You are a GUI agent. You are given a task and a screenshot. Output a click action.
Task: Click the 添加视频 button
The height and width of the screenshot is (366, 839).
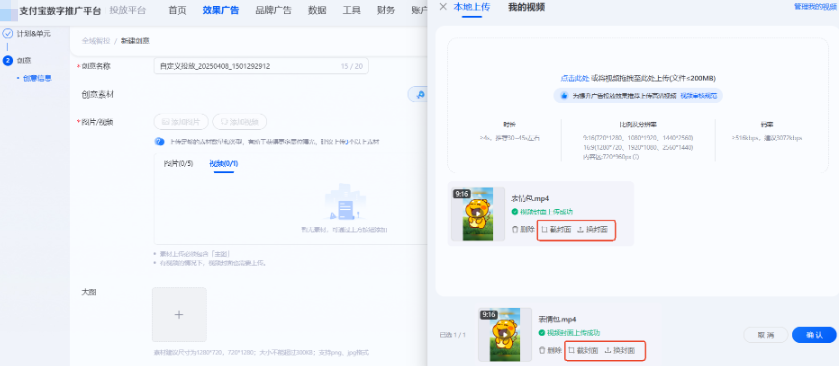tap(240, 122)
